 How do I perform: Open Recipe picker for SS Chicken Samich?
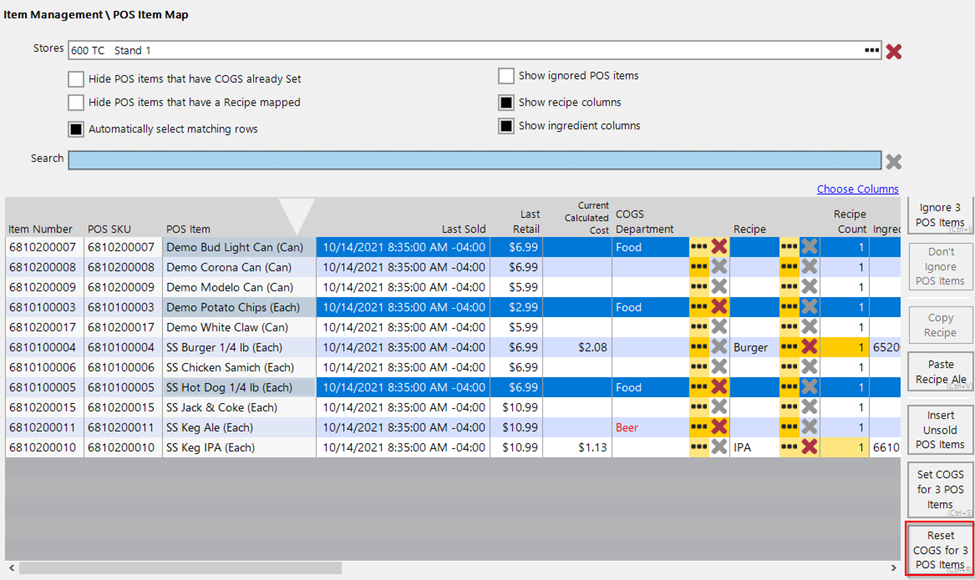(789, 367)
